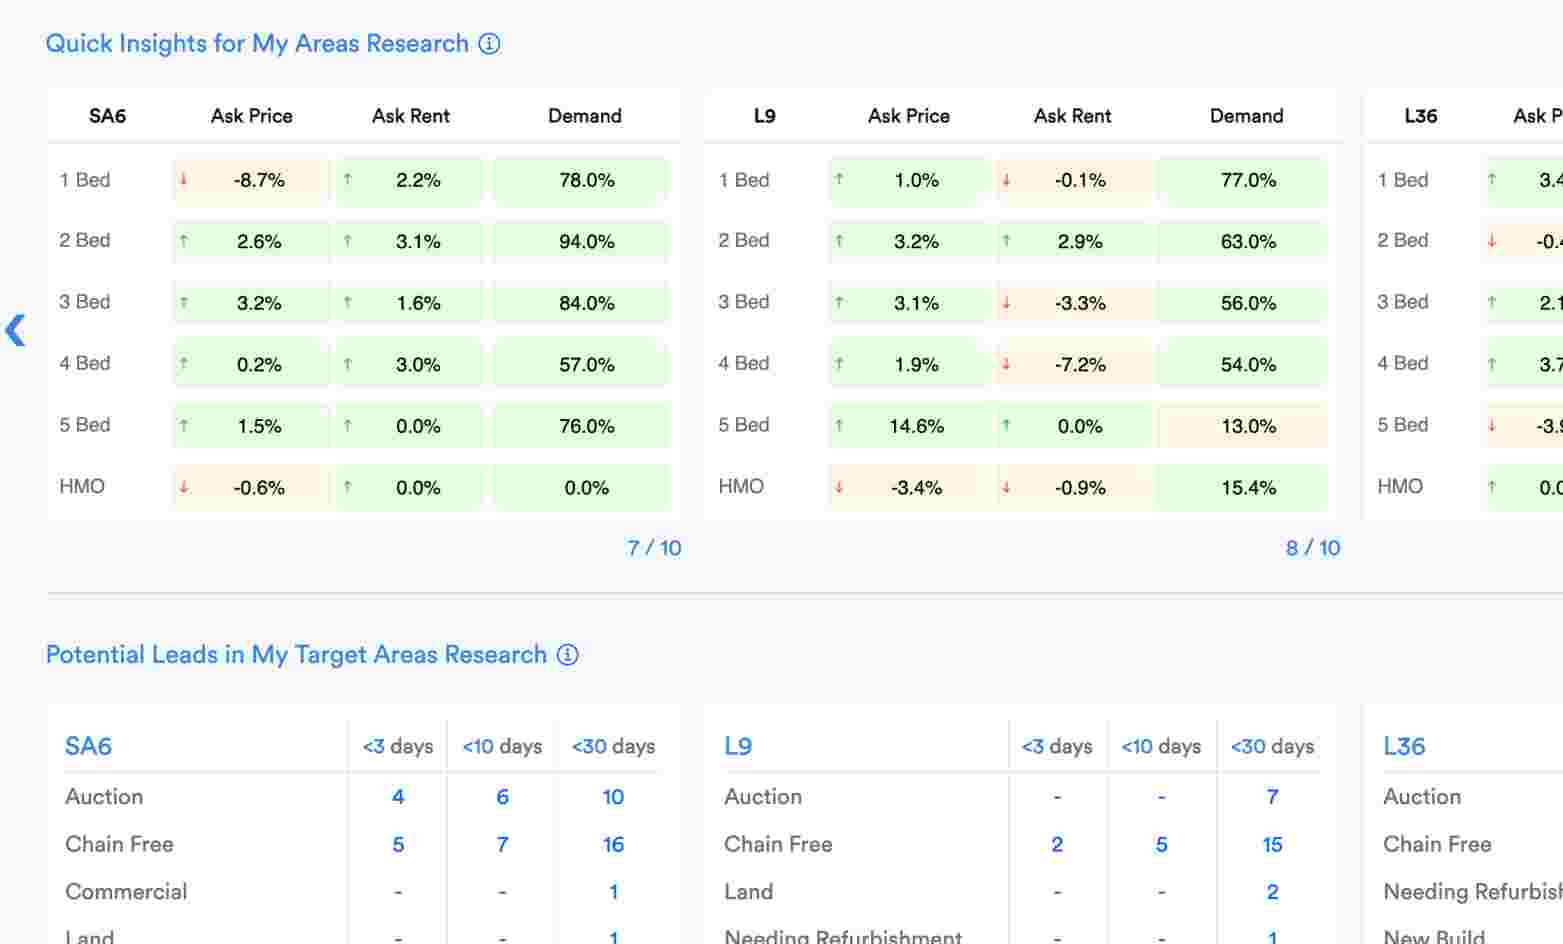Image resolution: width=1563 pixels, height=944 pixels.
Task: Click the Ask Price column header in L9 table
Action: click(x=908, y=116)
